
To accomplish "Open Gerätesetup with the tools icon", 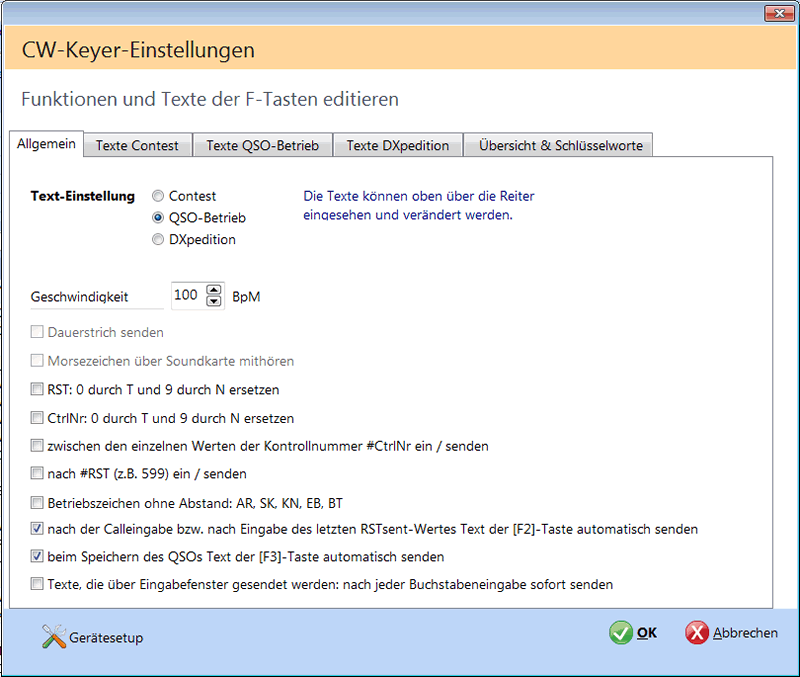I will coord(54,637).
